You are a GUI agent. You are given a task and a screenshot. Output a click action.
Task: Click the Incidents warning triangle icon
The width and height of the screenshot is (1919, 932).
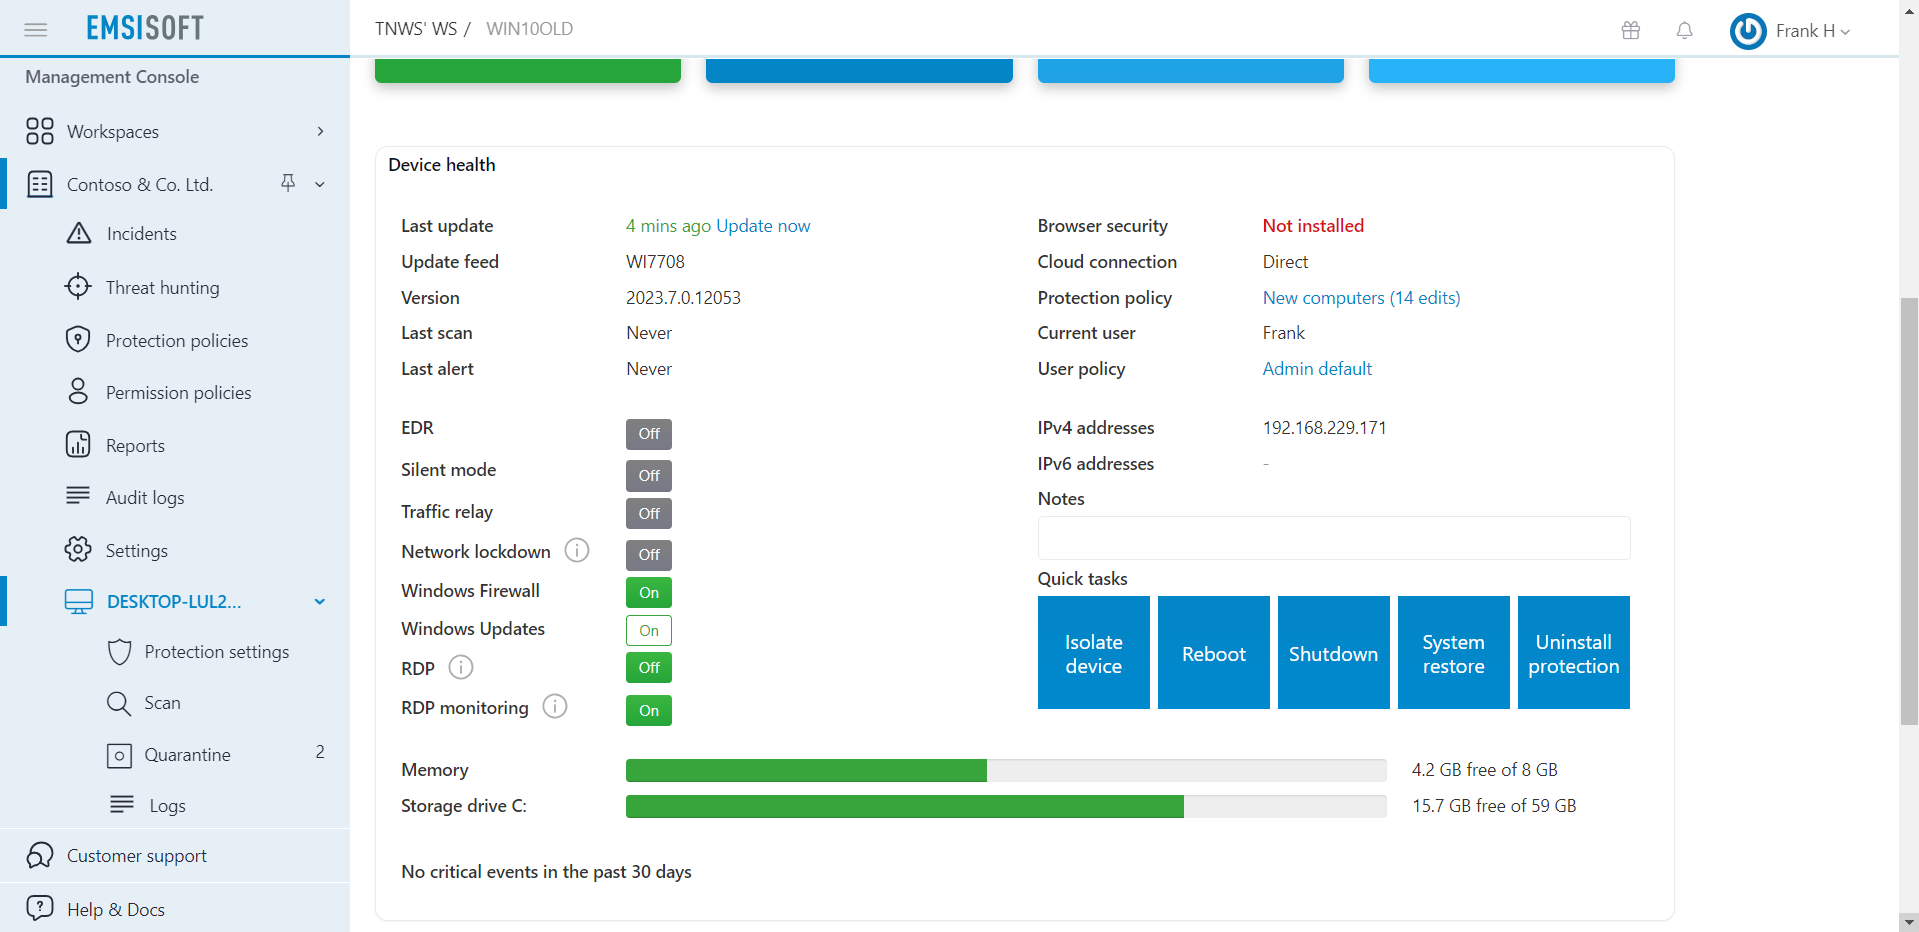(79, 233)
